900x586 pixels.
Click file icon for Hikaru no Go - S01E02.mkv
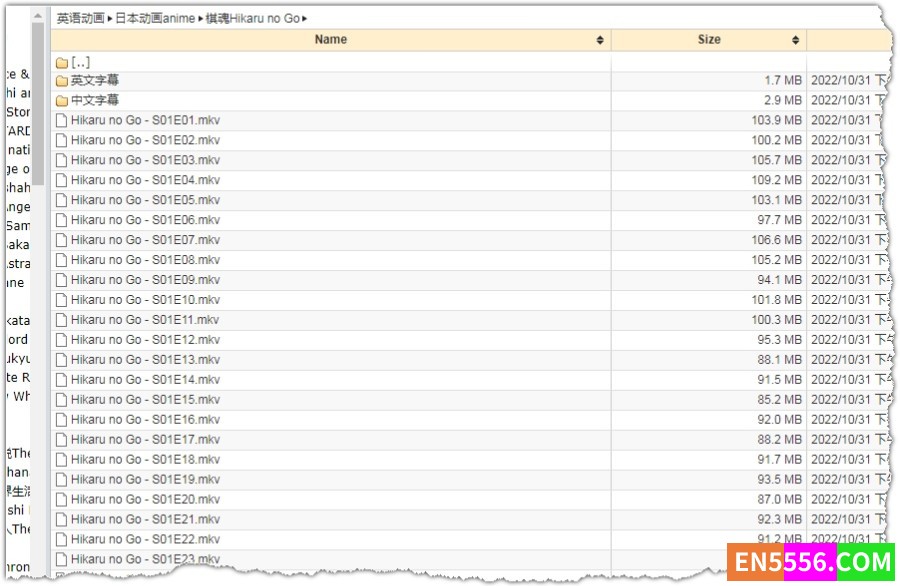pyautogui.click(x=61, y=141)
